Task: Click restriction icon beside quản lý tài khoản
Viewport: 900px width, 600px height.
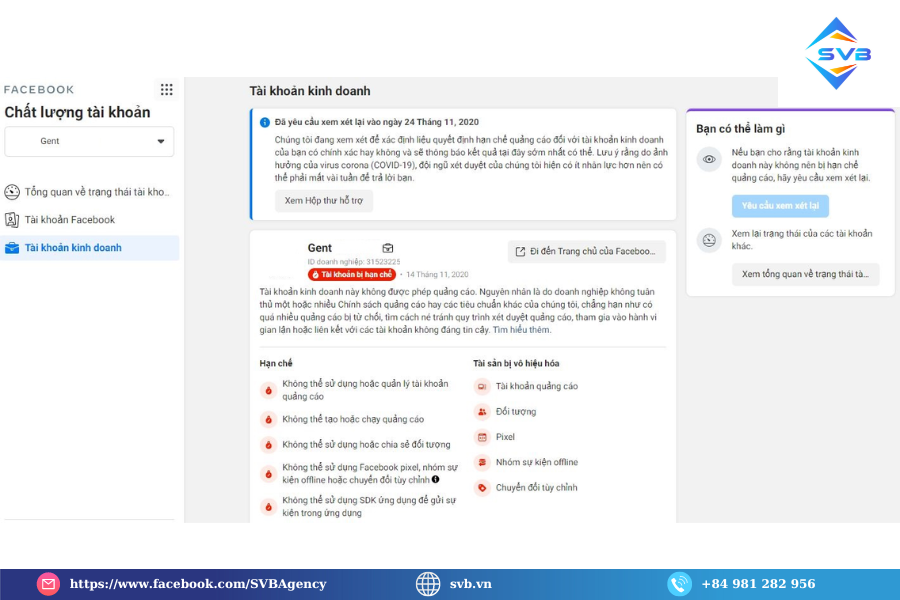Action: [x=269, y=390]
